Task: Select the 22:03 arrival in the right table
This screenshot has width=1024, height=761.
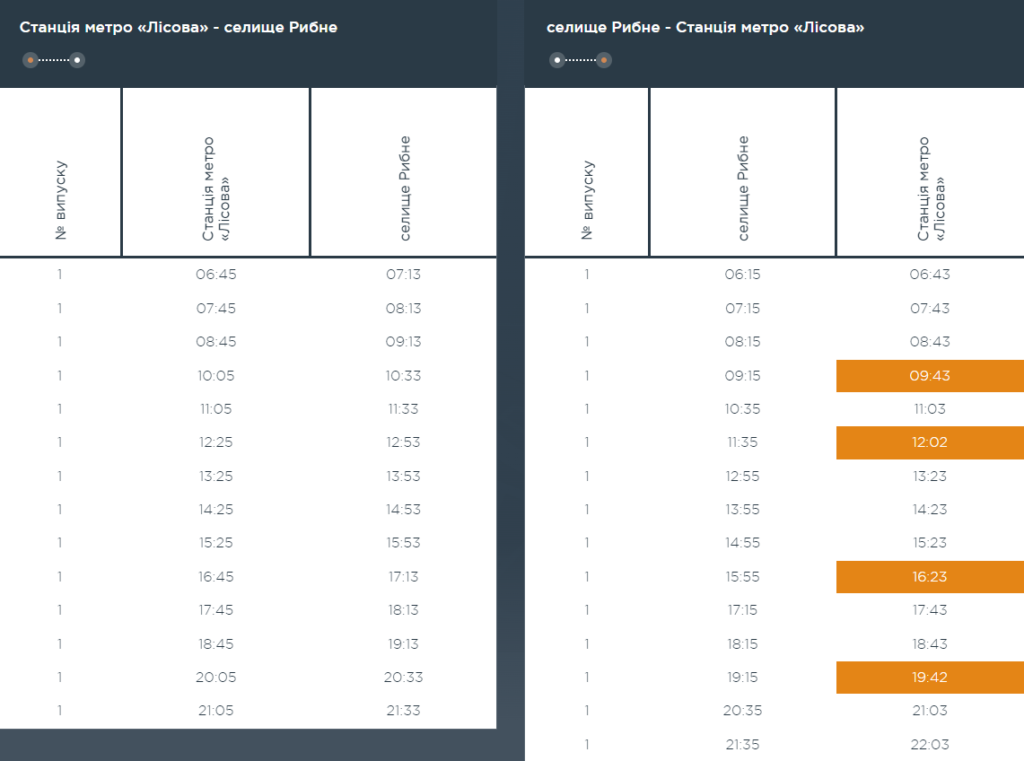Action: [x=929, y=745]
